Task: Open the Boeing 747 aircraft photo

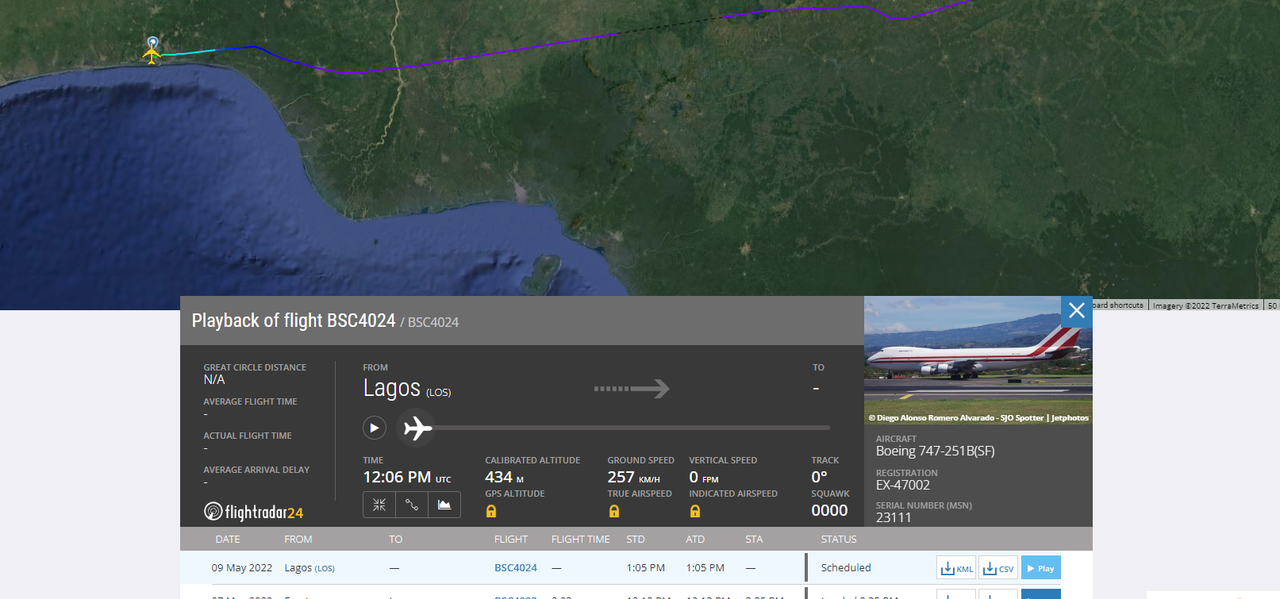Action: click(978, 360)
